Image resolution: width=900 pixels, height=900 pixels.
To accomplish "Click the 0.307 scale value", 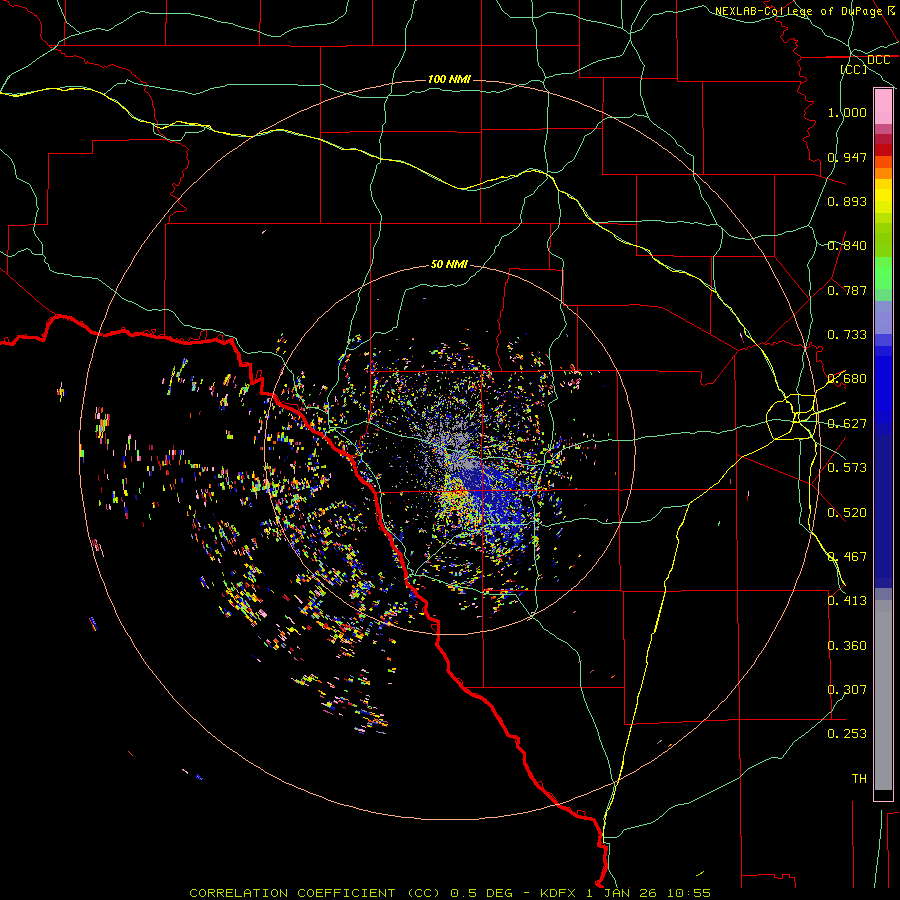I will pos(847,690).
